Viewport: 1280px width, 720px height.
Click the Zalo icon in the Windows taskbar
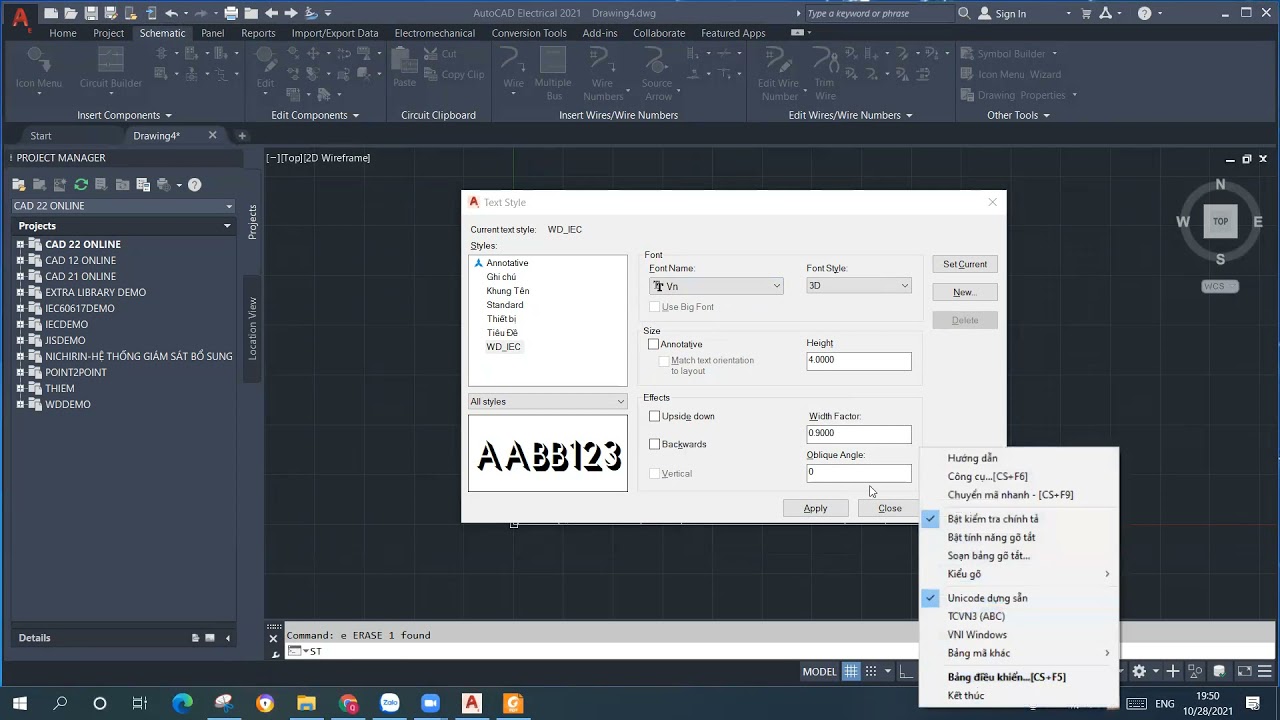pos(389,703)
